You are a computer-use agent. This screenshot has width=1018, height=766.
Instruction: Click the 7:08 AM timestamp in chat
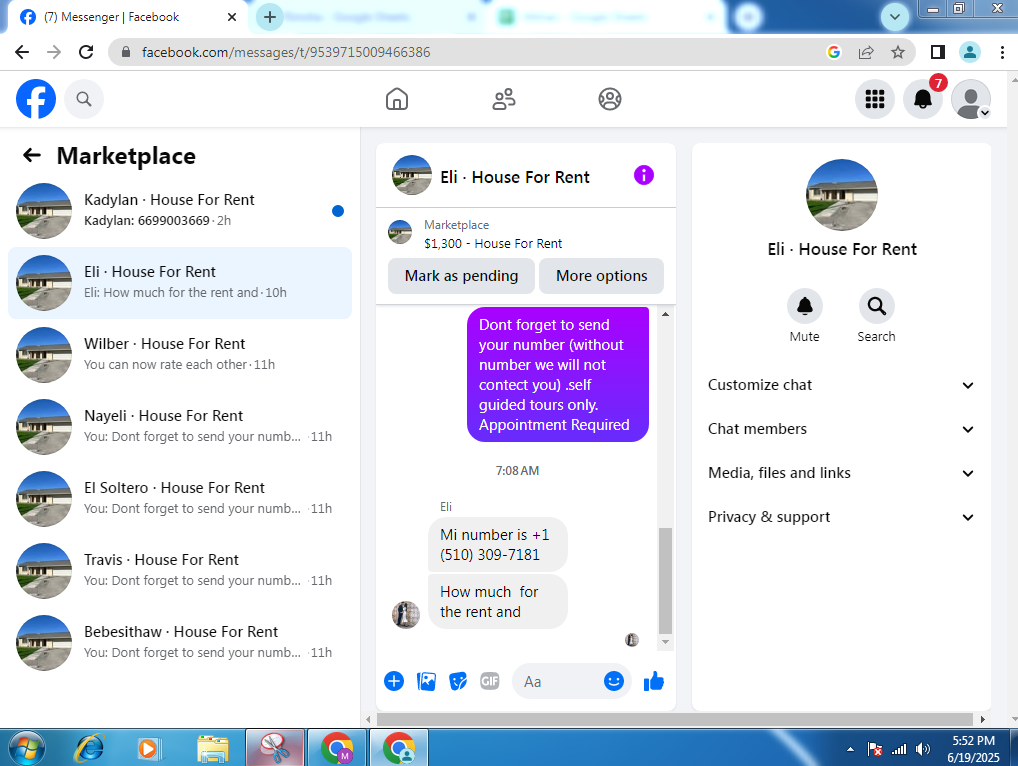pyautogui.click(x=517, y=471)
